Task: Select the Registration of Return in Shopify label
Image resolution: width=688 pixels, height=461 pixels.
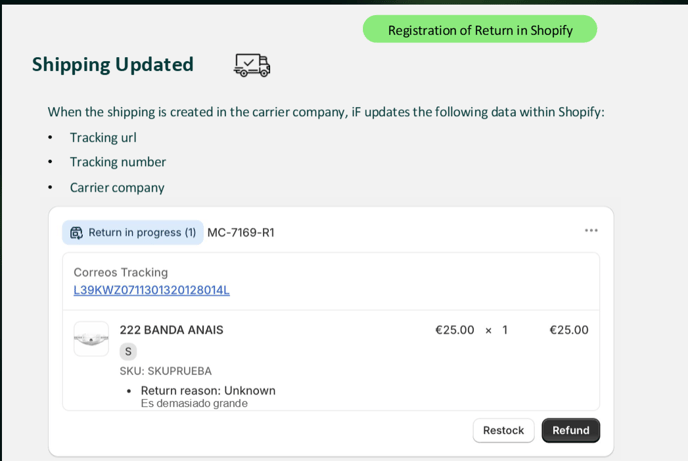Action: coord(480,29)
